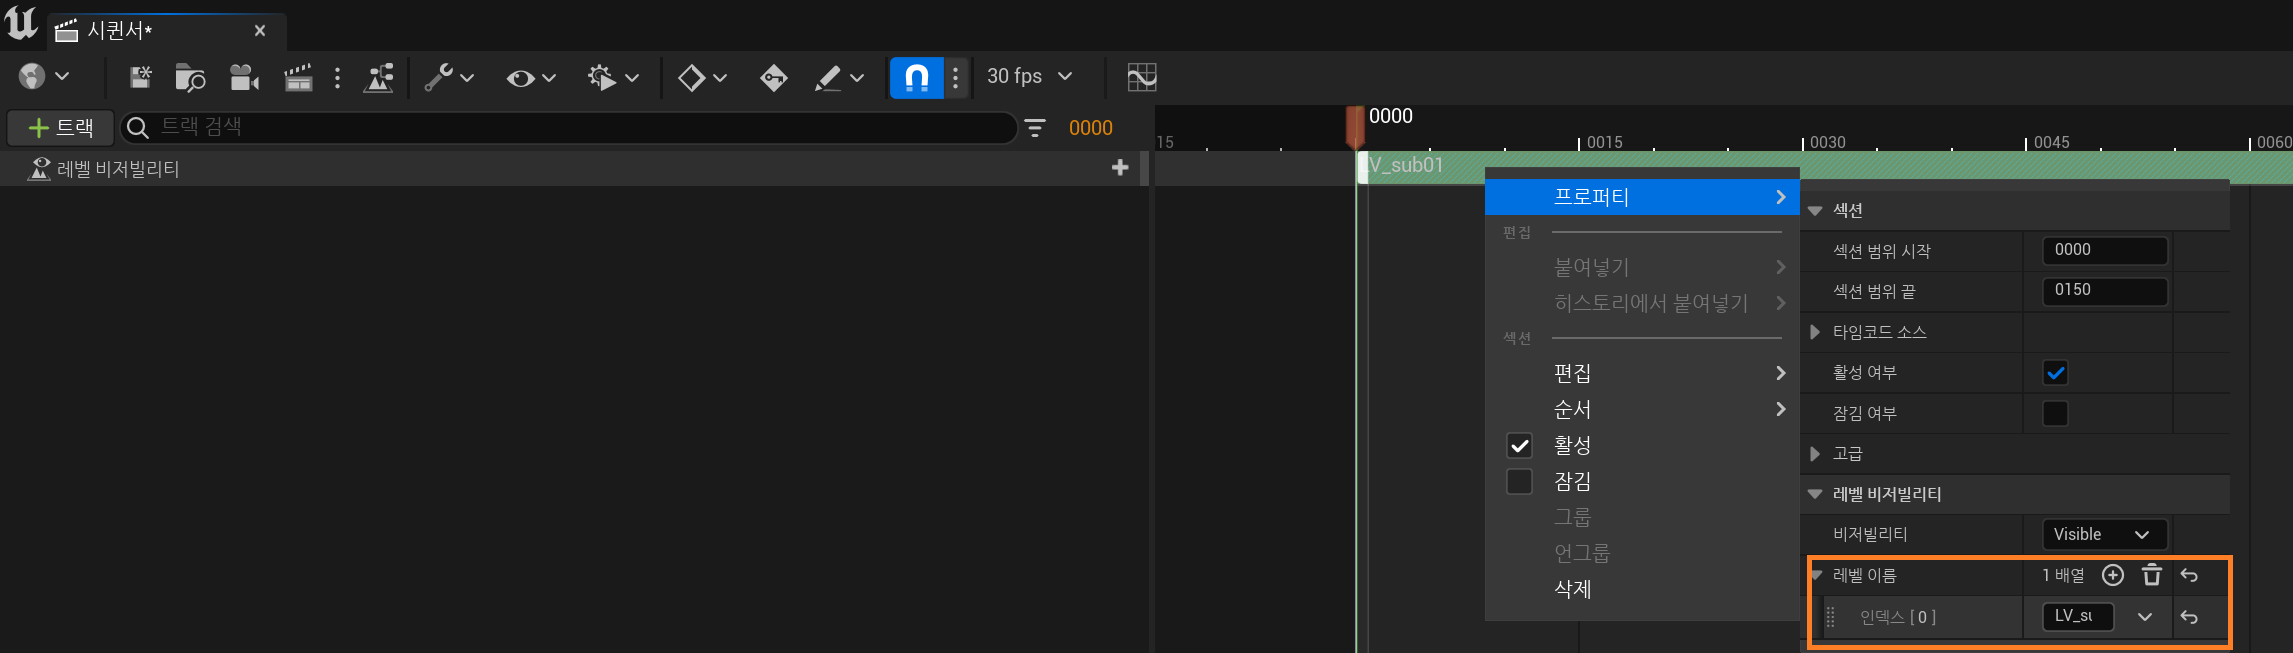The width and height of the screenshot is (2293, 653).
Task: Click the Render Movie clapperboard icon
Action: [298, 77]
